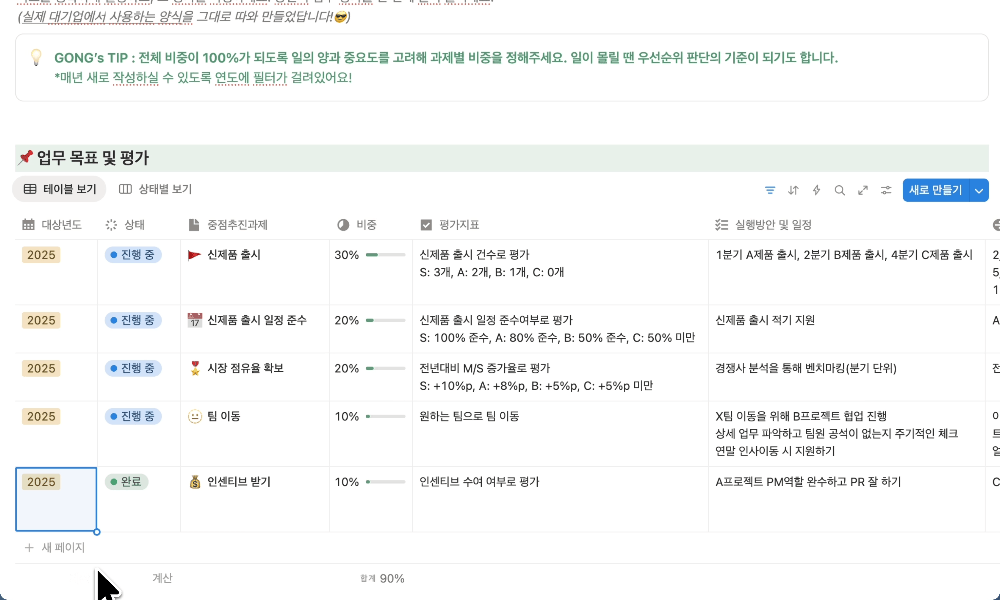1000x600 pixels.
Task: Select the 2025 tag in the 인센티브 받기 row
Action: tap(41, 482)
